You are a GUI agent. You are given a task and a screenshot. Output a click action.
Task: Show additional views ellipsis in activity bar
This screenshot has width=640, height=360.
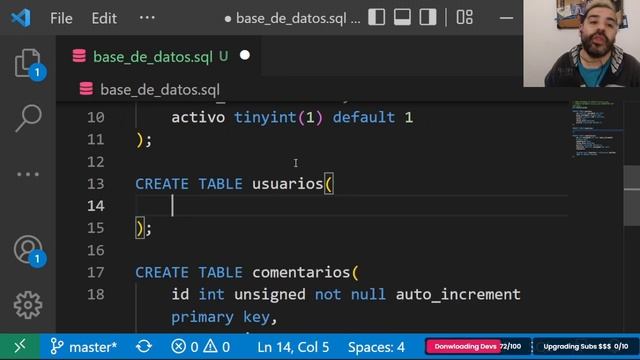click(x=28, y=174)
